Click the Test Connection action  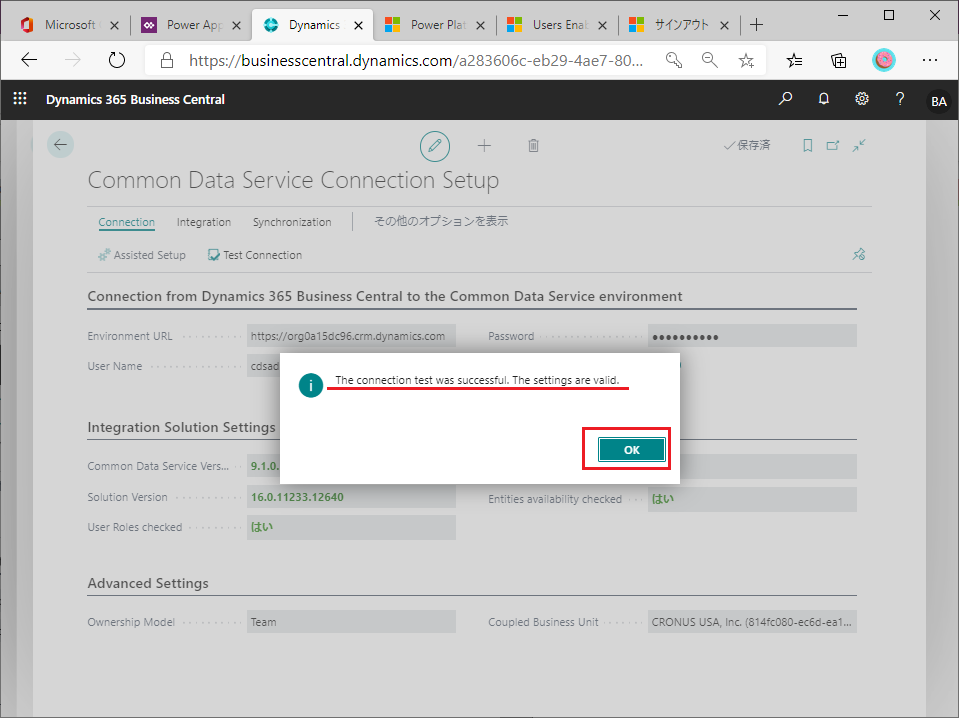pos(255,255)
